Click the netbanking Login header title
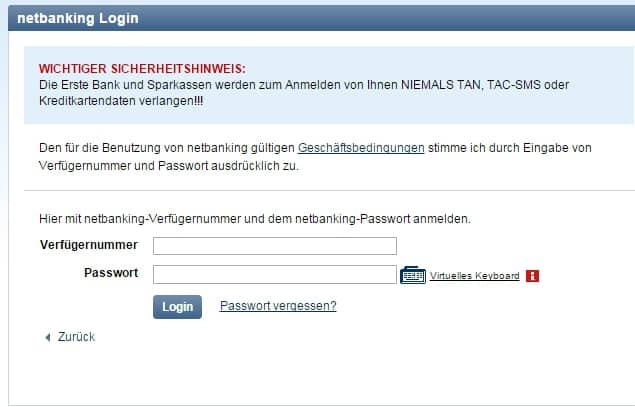Image resolution: width=635 pixels, height=407 pixels. tap(78, 18)
